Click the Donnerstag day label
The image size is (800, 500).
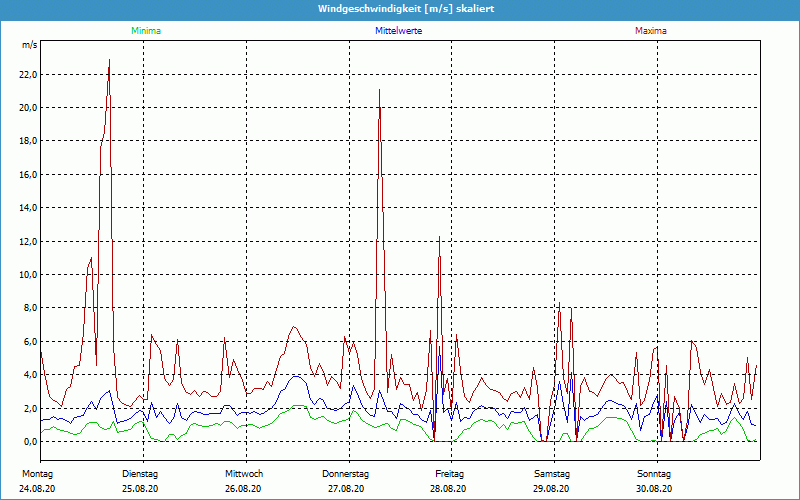(345, 474)
